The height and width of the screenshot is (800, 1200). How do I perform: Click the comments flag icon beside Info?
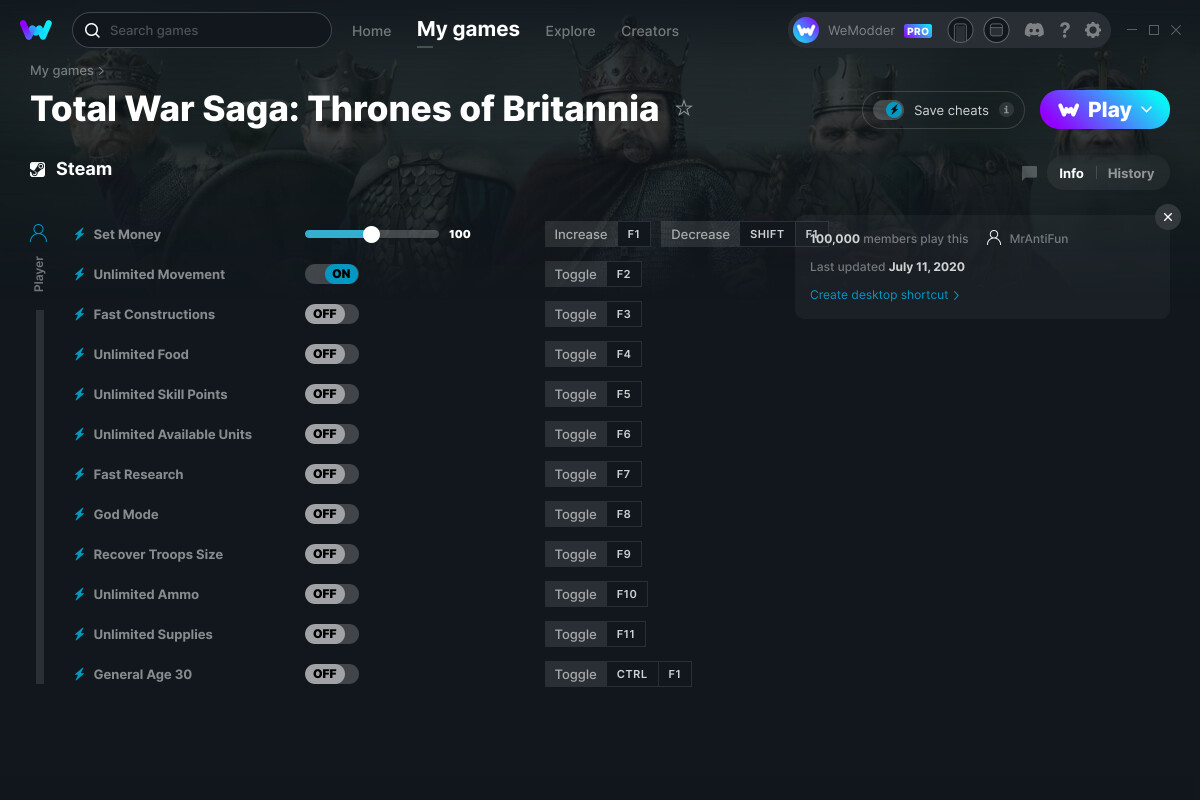(x=1029, y=173)
